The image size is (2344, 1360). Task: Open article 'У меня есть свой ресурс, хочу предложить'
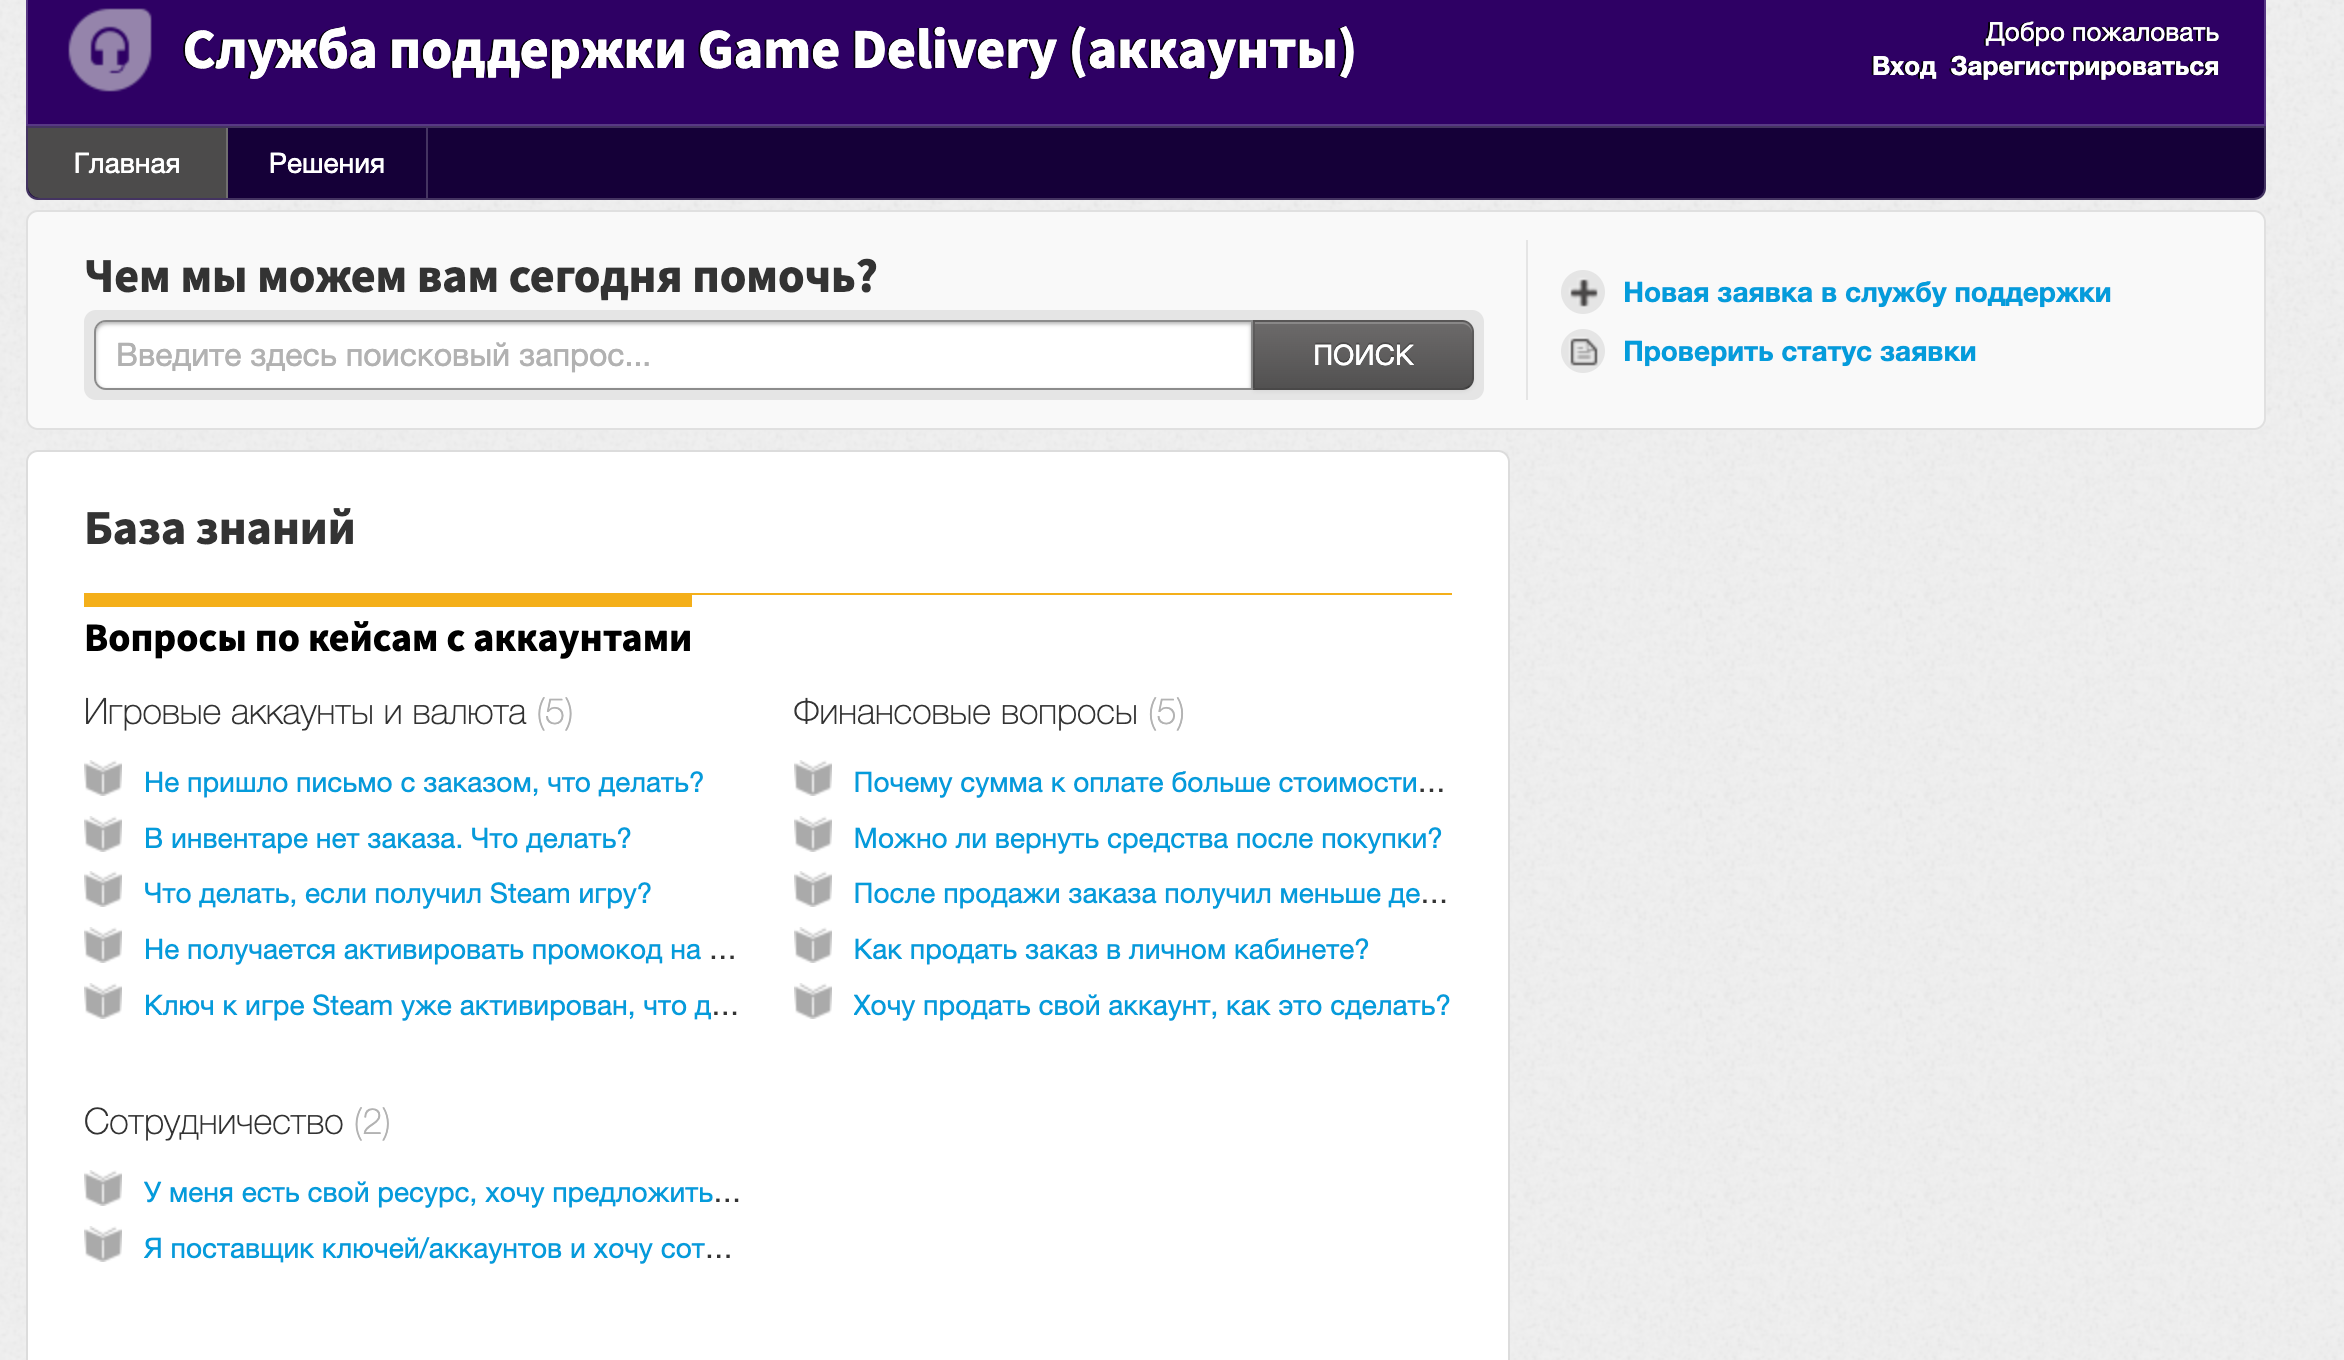[x=442, y=1193]
